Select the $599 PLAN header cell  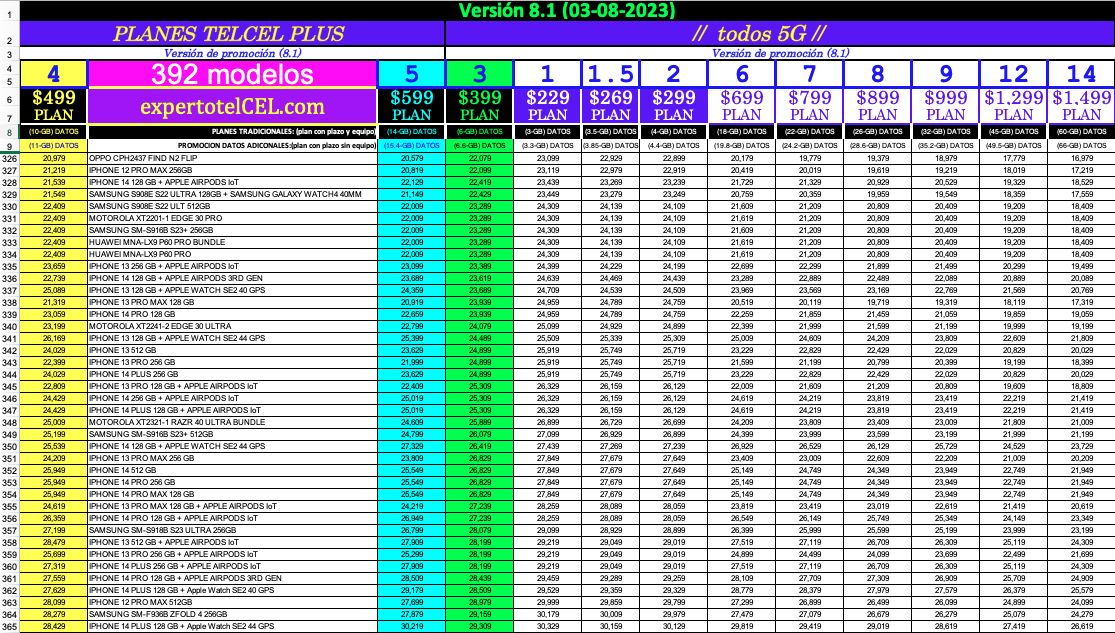pos(411,107)
